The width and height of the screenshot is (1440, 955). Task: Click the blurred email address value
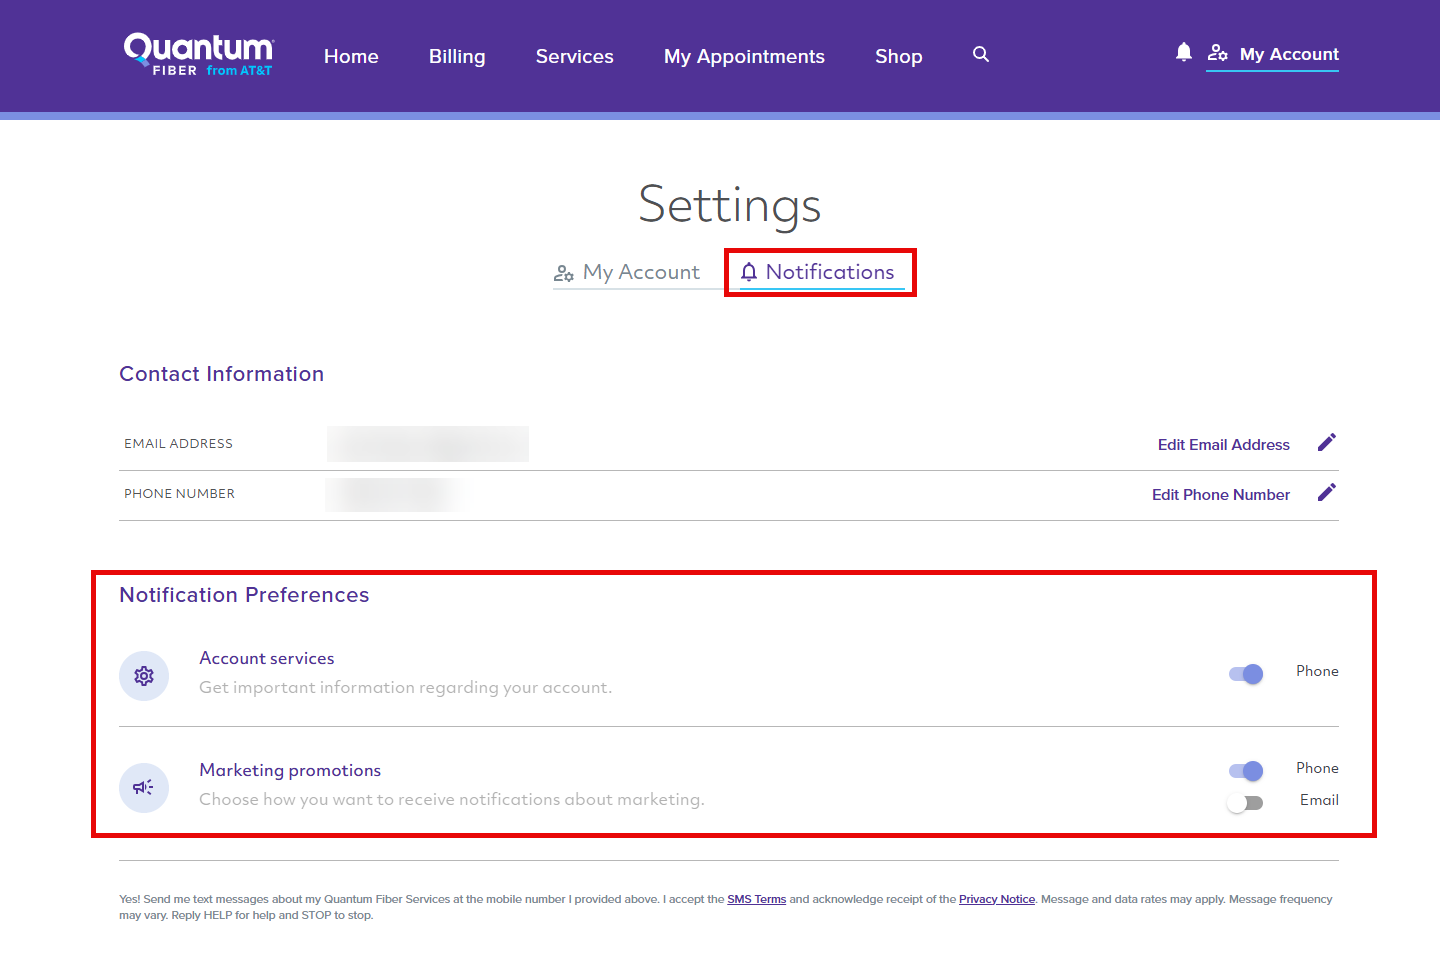tap(428, 444)
